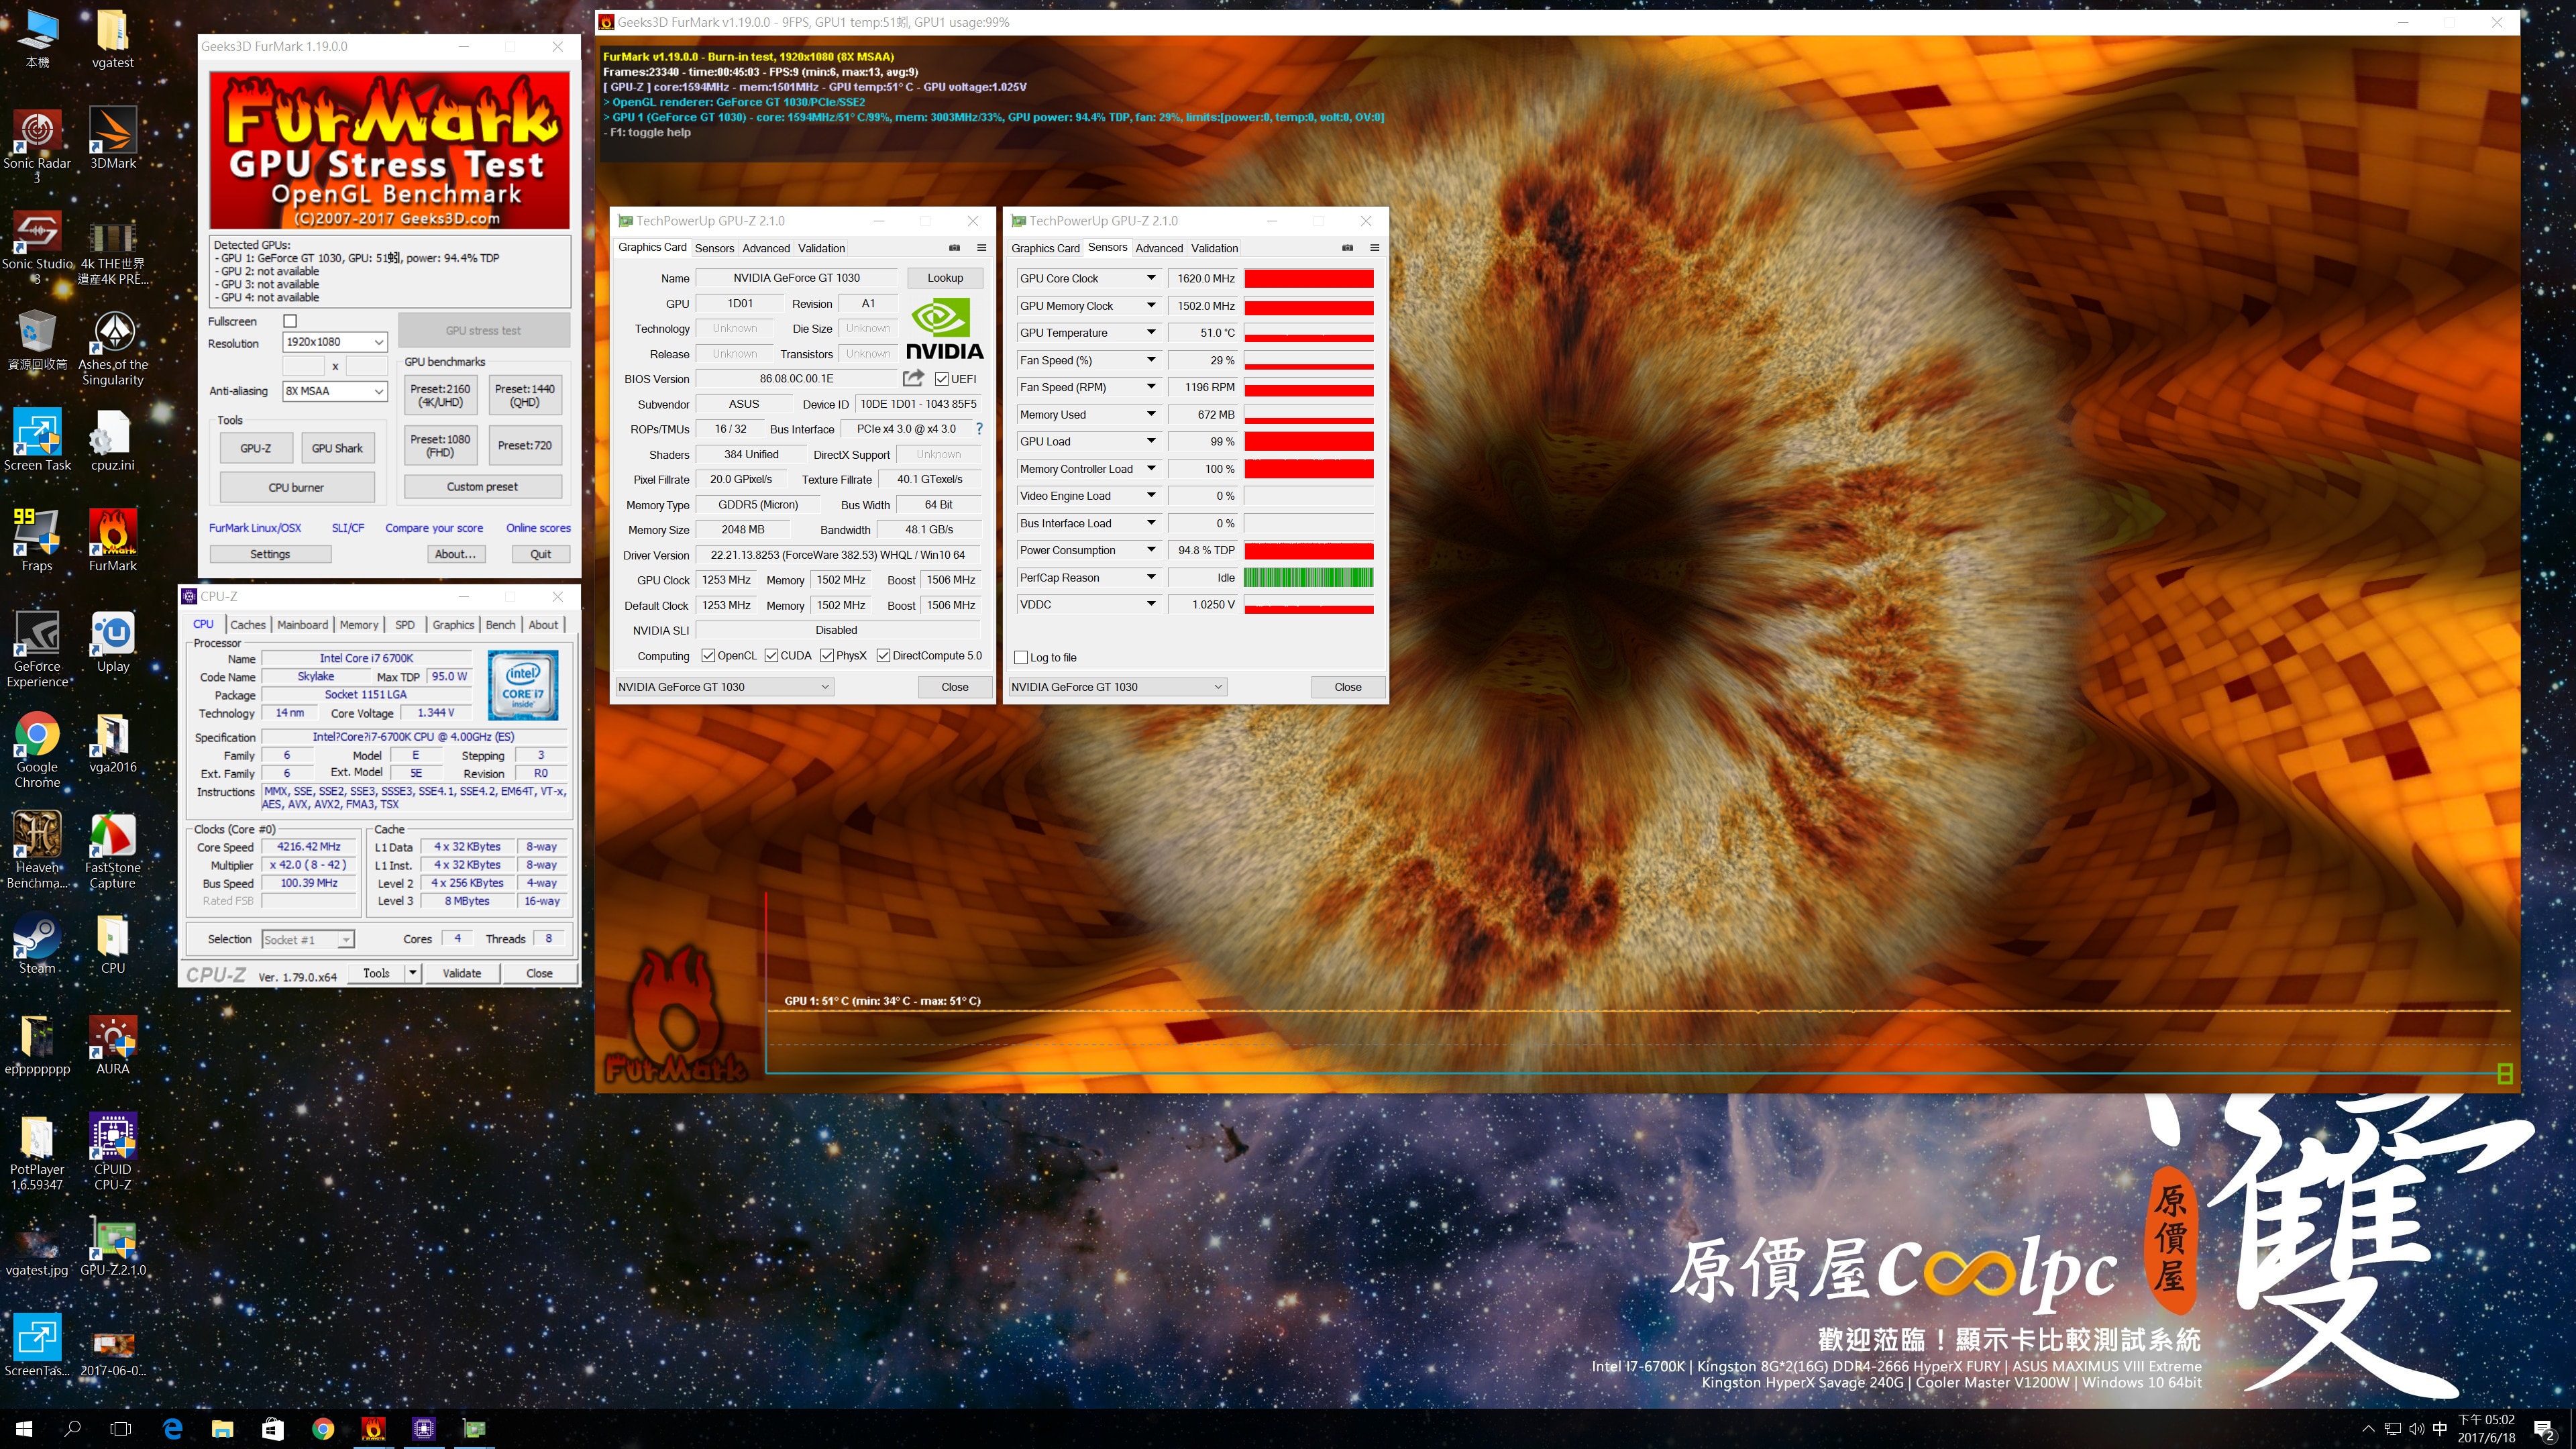Image resolution: width=2576 pixels, height=1449 pixels.
Task: Expand the GPU Temperature sensor dropdown
Action: [x=1151, y=333]
